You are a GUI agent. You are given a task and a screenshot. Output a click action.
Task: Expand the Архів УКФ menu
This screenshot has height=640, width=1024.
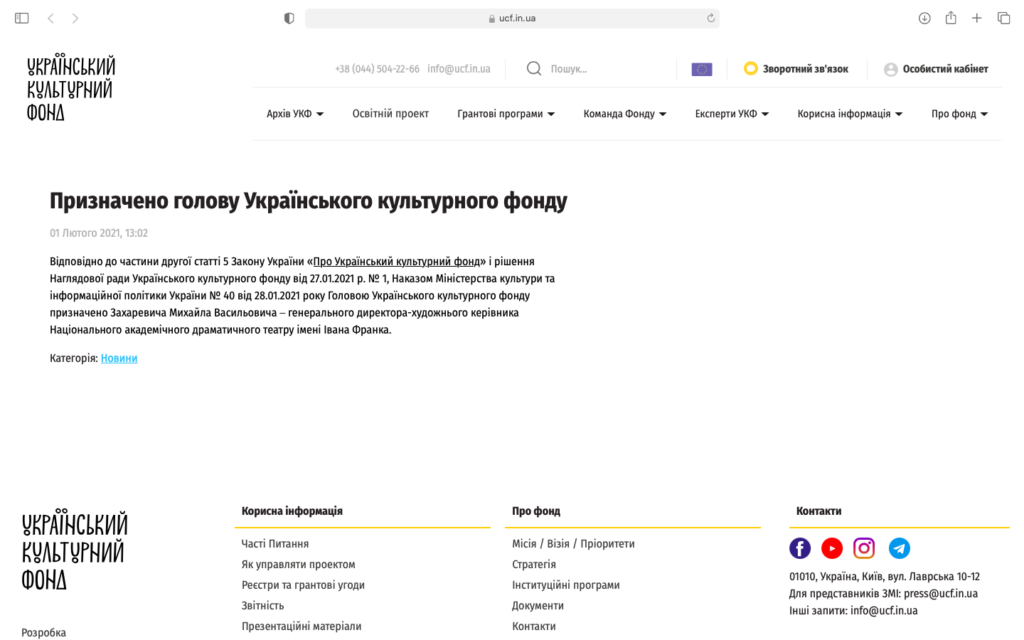pyautogui.click(x=295, y=114)
